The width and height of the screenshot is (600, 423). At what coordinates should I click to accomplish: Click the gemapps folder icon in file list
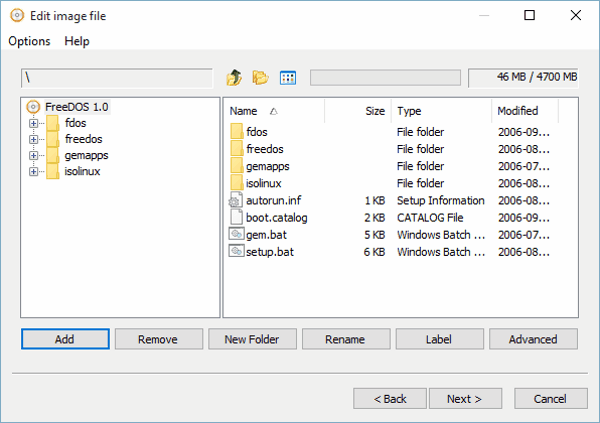point(237,166)
